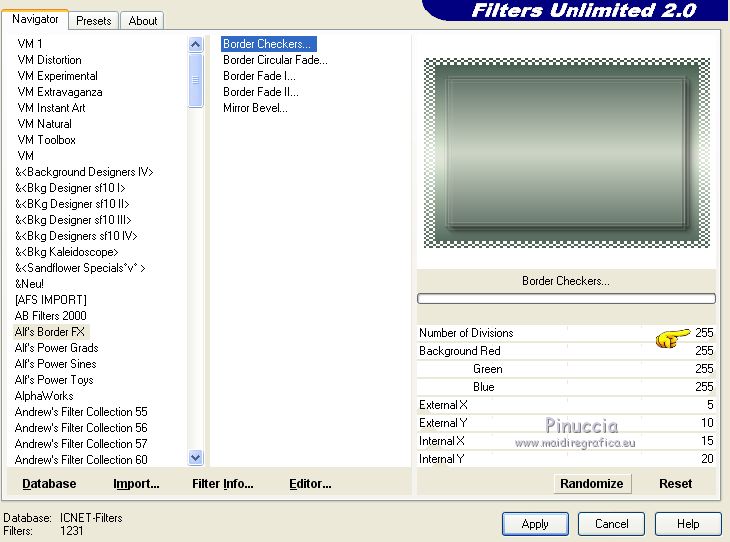Open Filter Info dialog

point(223,484)
